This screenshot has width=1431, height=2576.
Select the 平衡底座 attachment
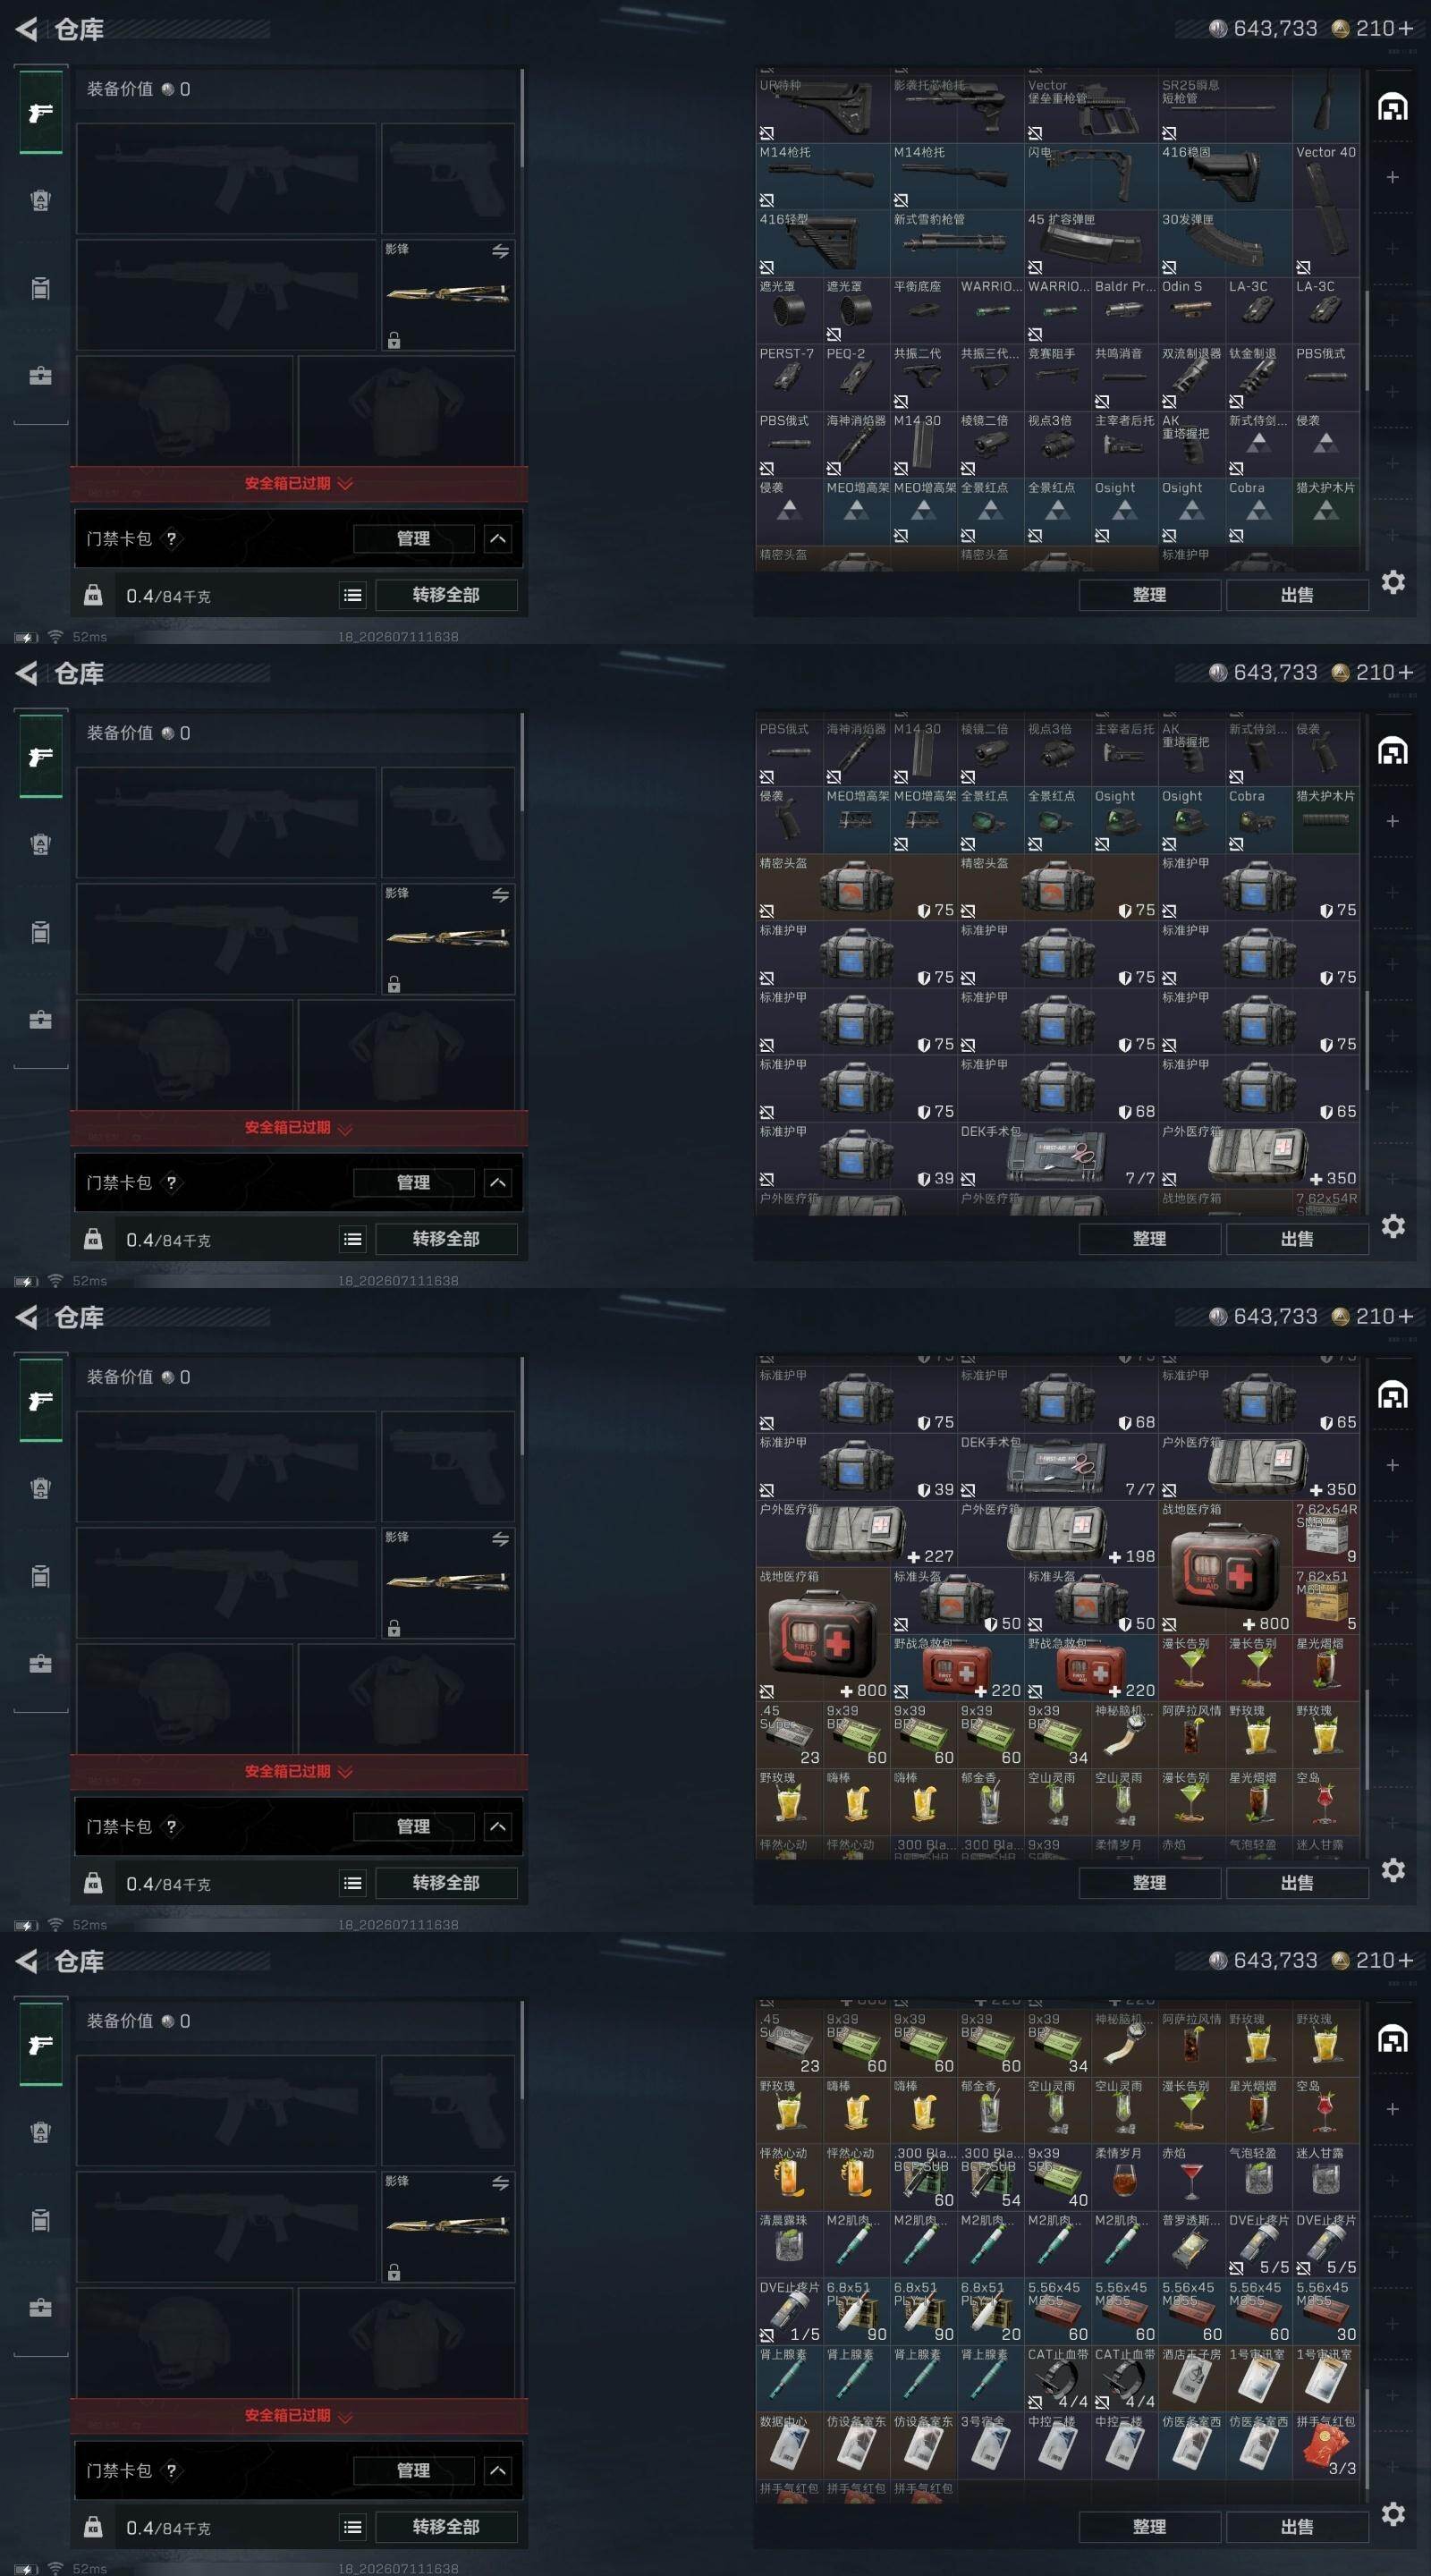coord(924,310)
